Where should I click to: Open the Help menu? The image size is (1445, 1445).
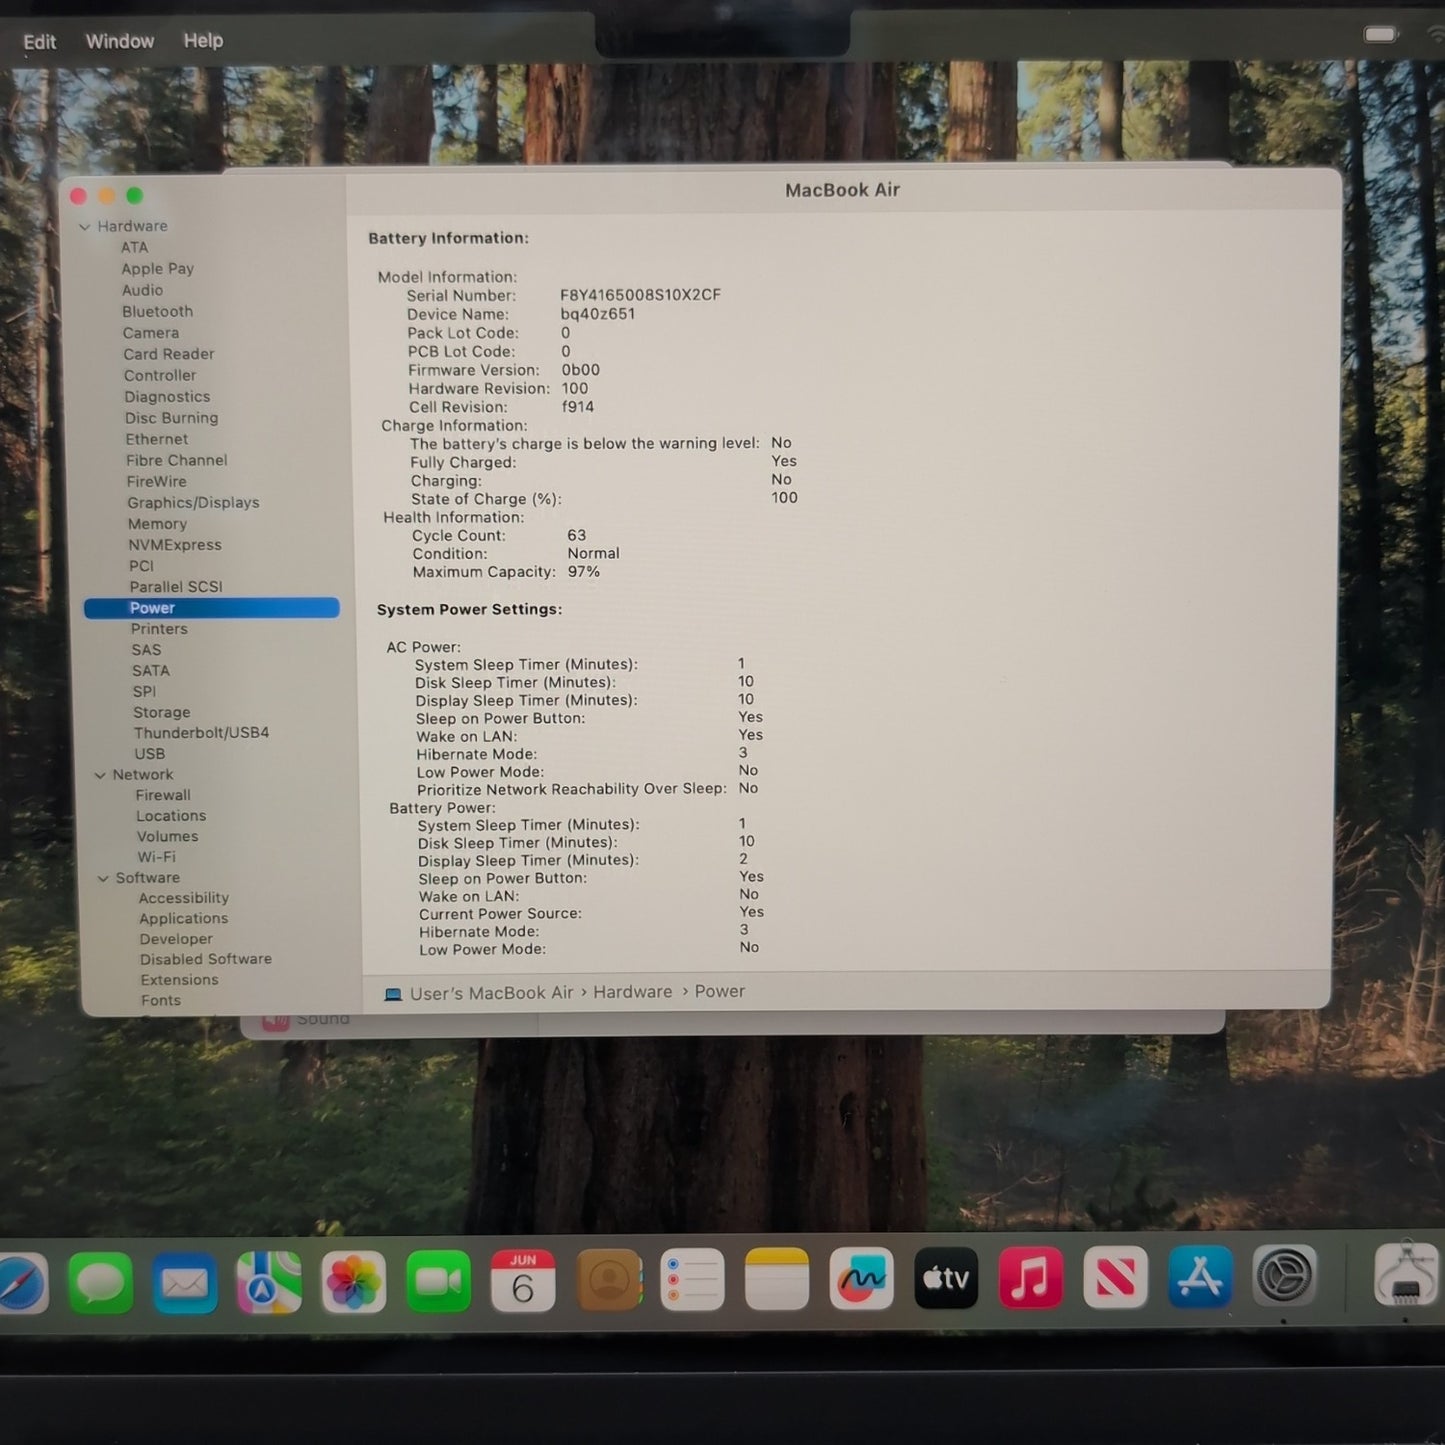pyautogui.click(x=203, y=40)
